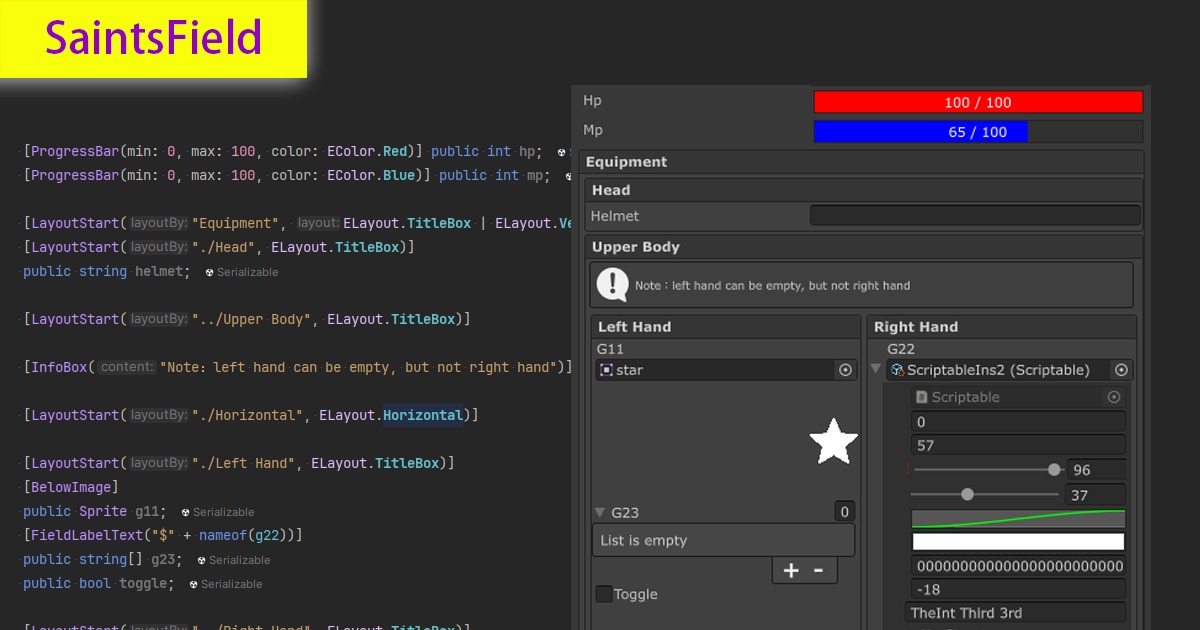Click the highlighted Horizontal token in code
This screenshot has height=630, width=1200.
[x=423, y=415]
